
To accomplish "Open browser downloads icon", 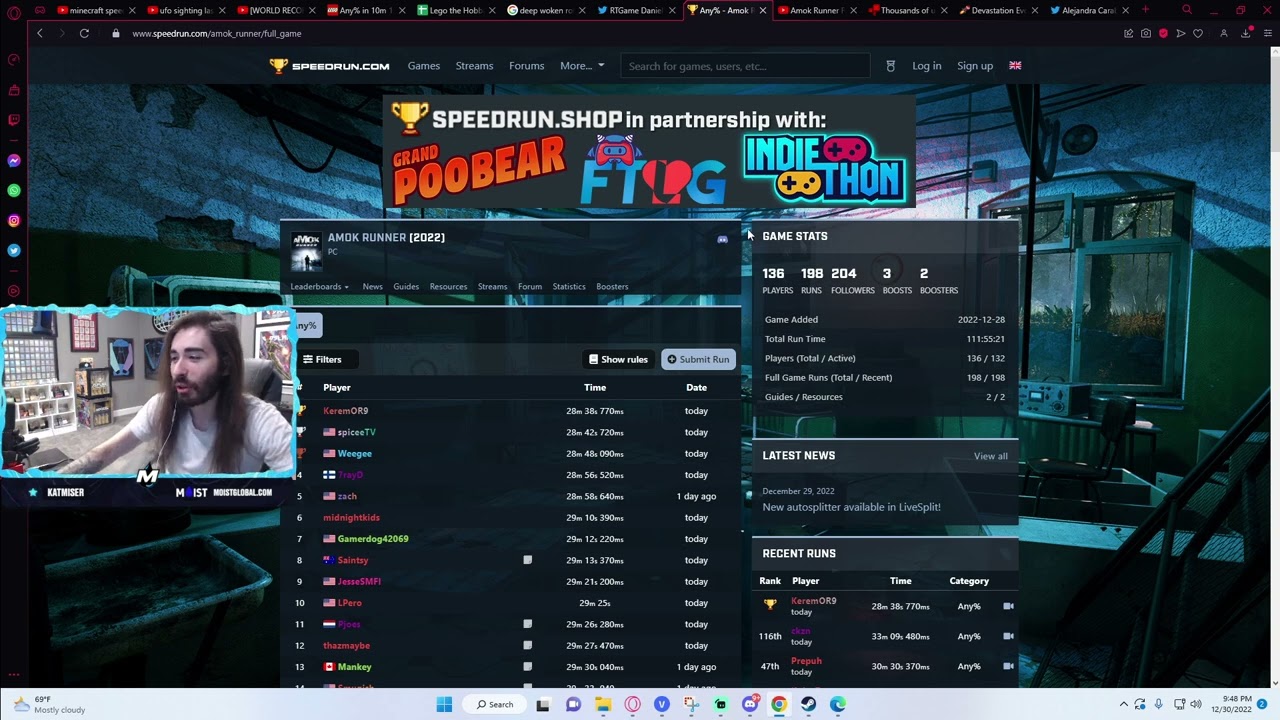I will (x=1246, y=33).
